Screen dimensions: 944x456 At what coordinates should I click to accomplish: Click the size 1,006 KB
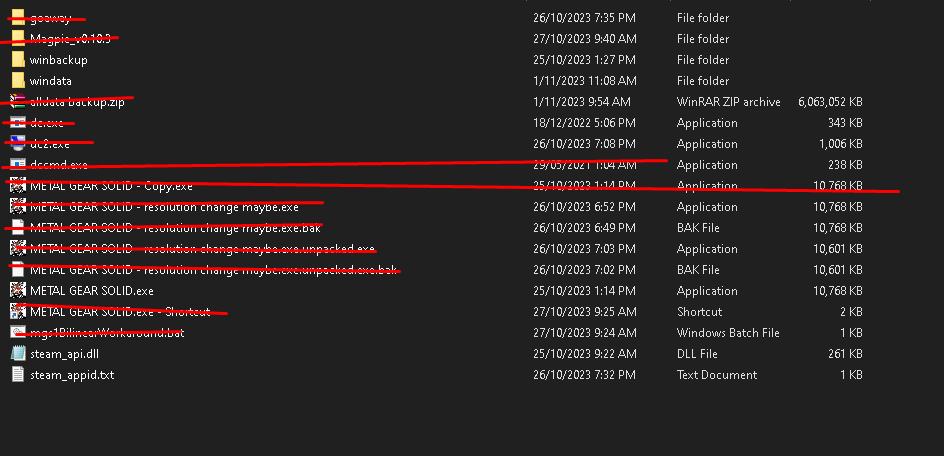(x=840, y=144)
